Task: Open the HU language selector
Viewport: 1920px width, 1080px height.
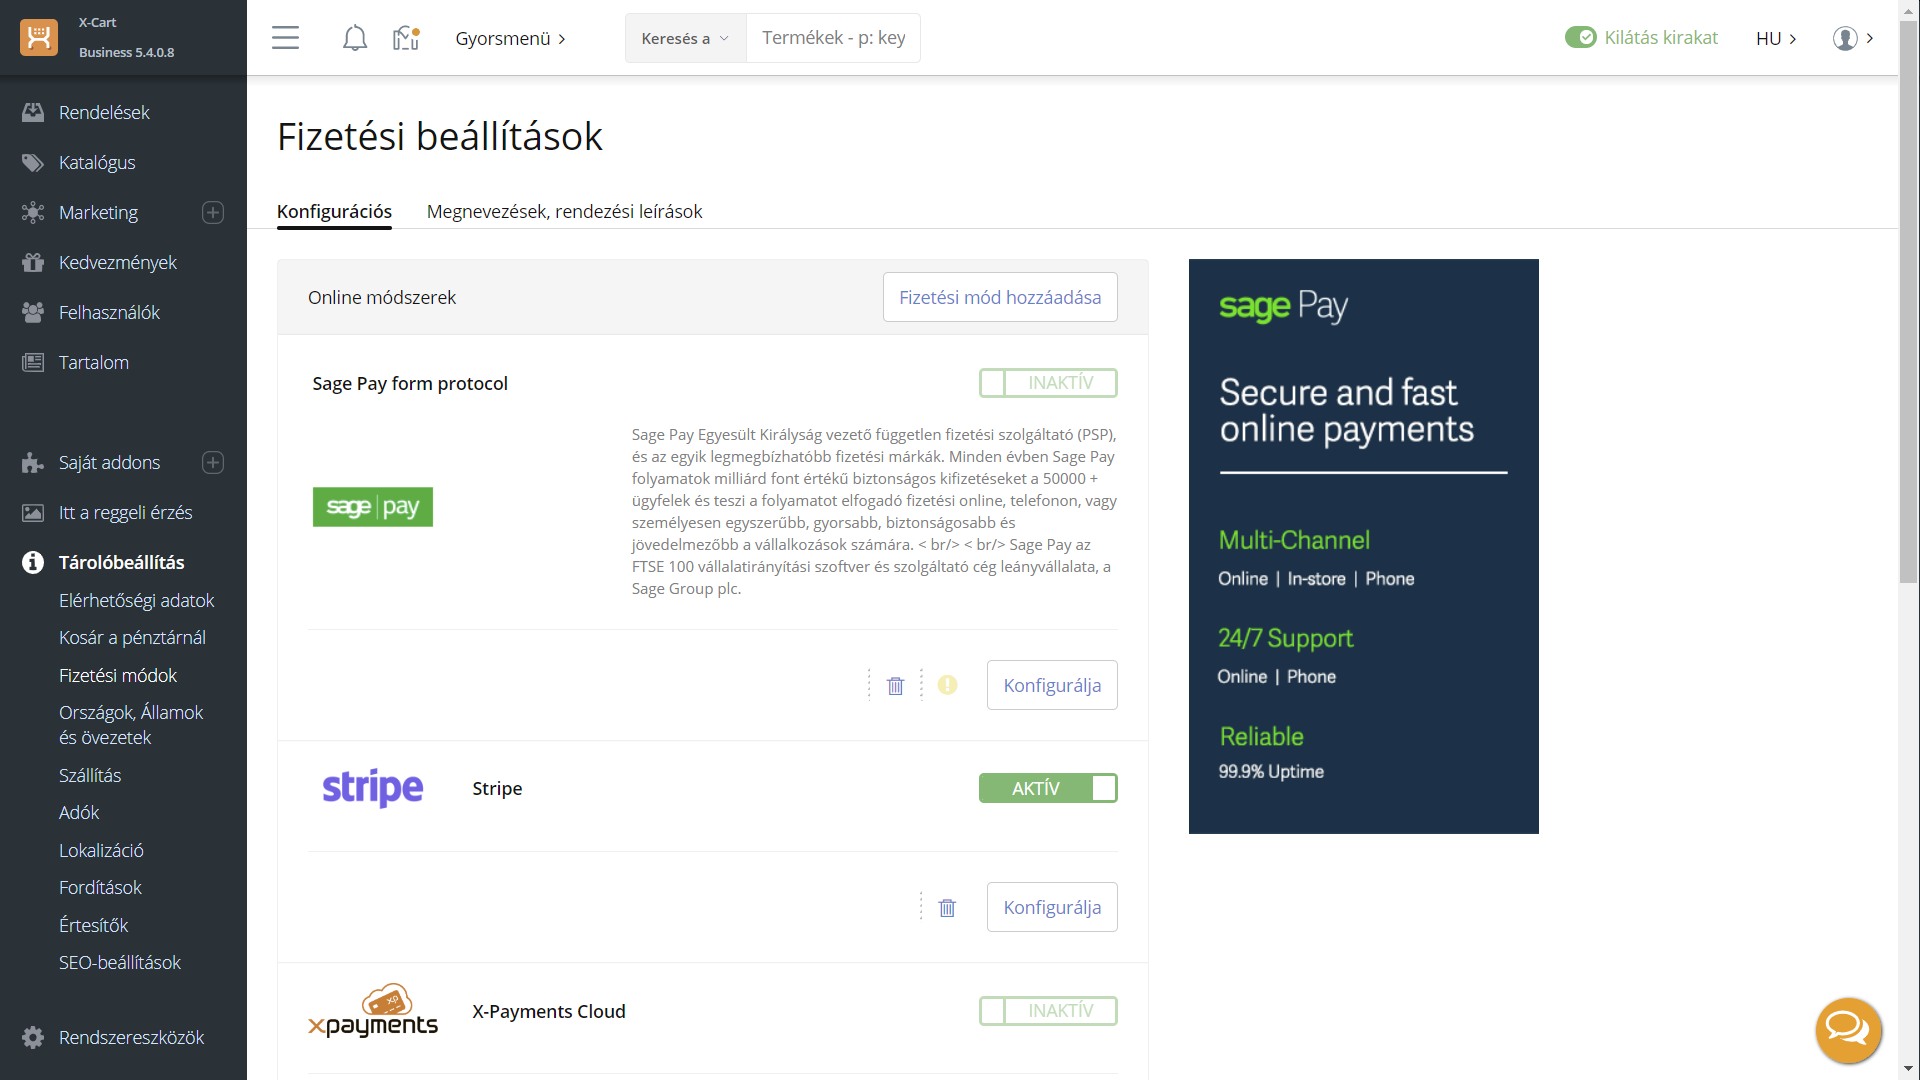Action: (1776, 38)
